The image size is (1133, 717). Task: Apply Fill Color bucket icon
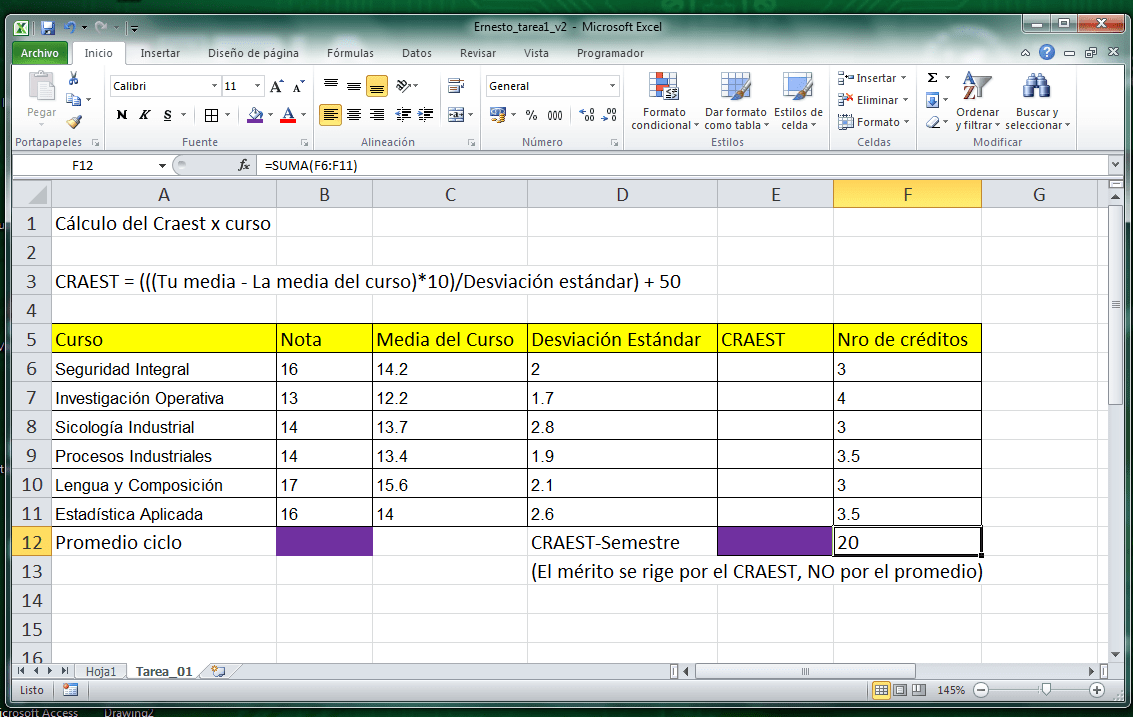(255, 115)
